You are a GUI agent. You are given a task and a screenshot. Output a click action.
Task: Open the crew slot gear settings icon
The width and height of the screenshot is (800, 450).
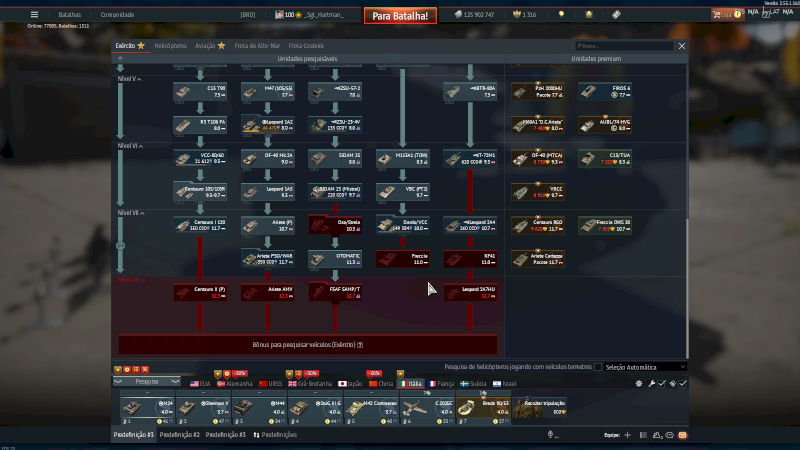(639, 383)
